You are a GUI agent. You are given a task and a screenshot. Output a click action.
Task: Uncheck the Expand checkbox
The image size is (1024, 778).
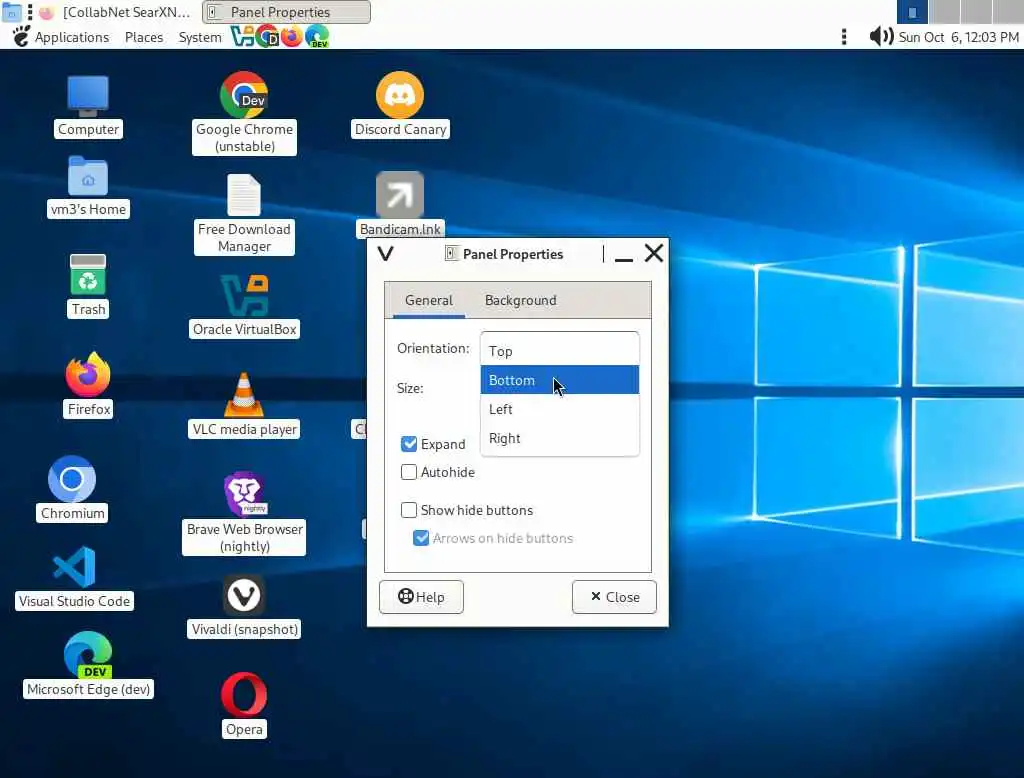[x=409, y=444]
